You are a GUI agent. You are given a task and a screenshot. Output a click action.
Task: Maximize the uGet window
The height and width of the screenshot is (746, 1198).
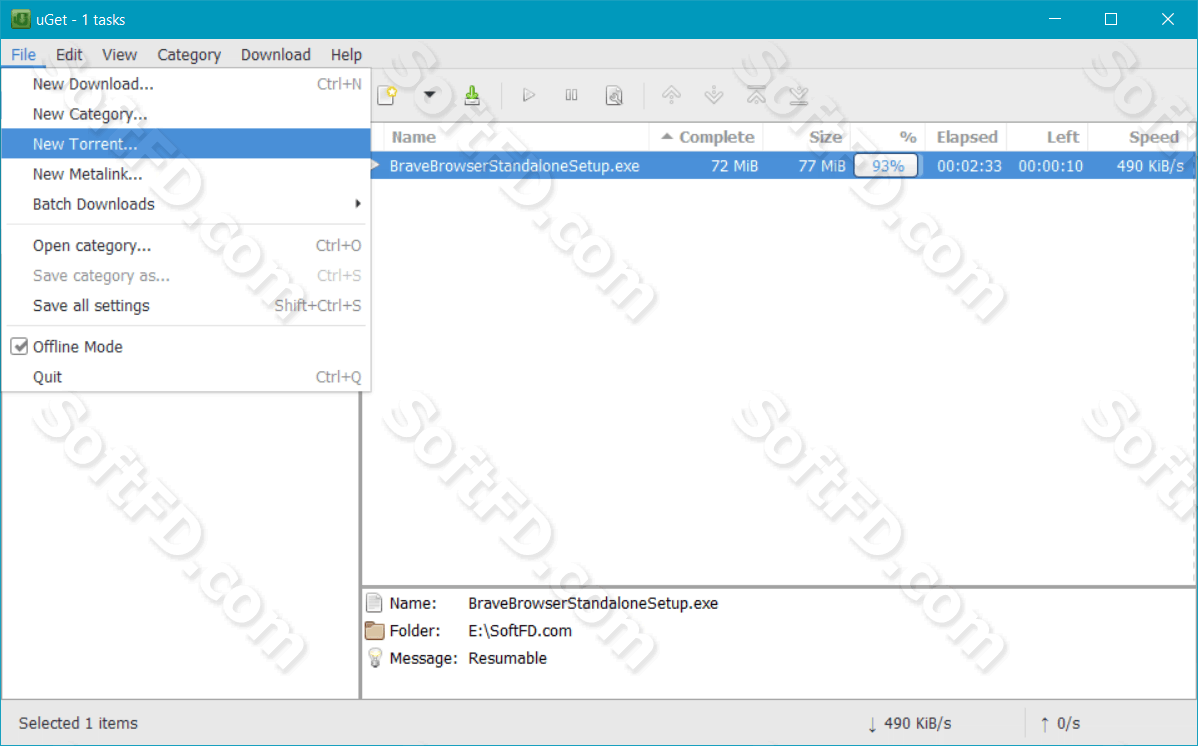(1111, 19)
